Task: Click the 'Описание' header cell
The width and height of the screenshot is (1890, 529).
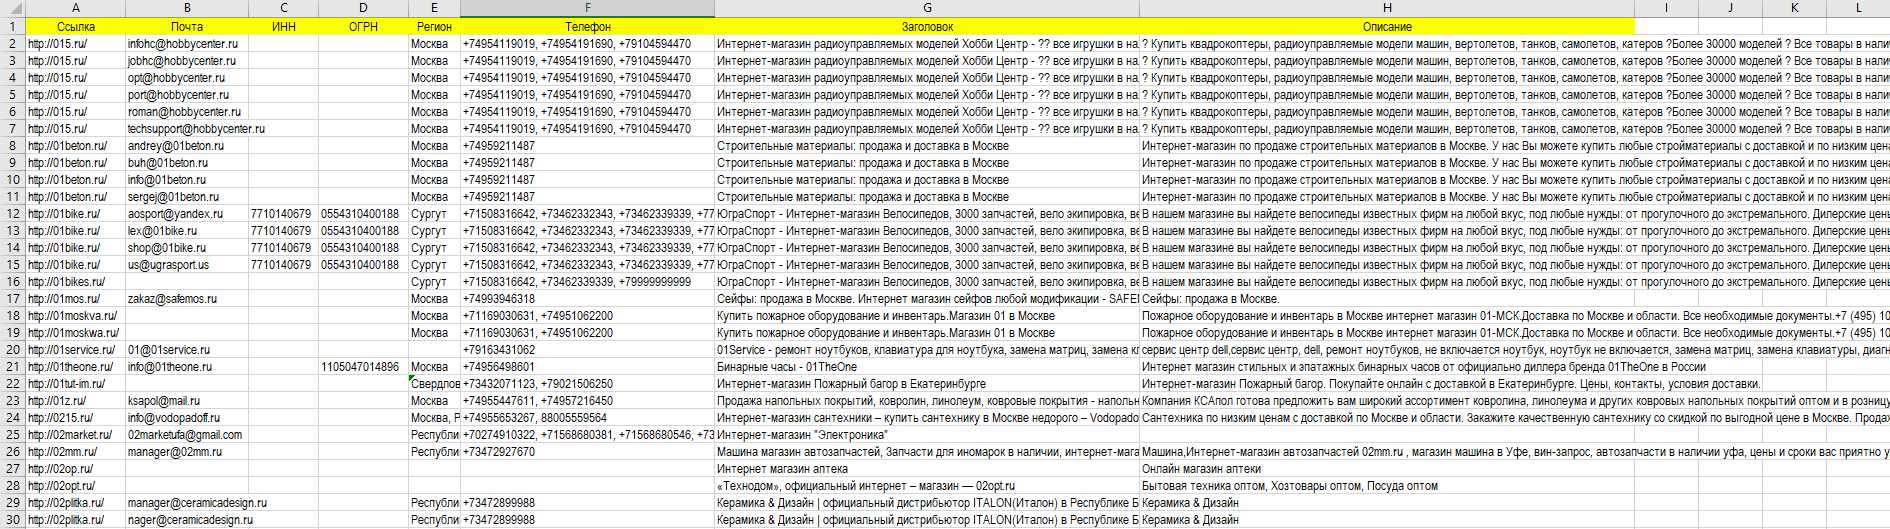Action: [x=1387, y=27]
